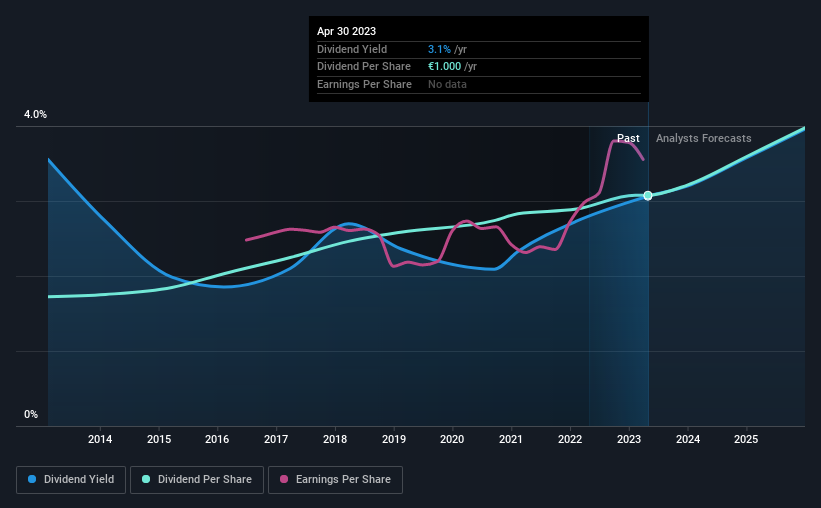Click the highlighted data point on the chart
The image size is (821, 508).
(648, 195)
